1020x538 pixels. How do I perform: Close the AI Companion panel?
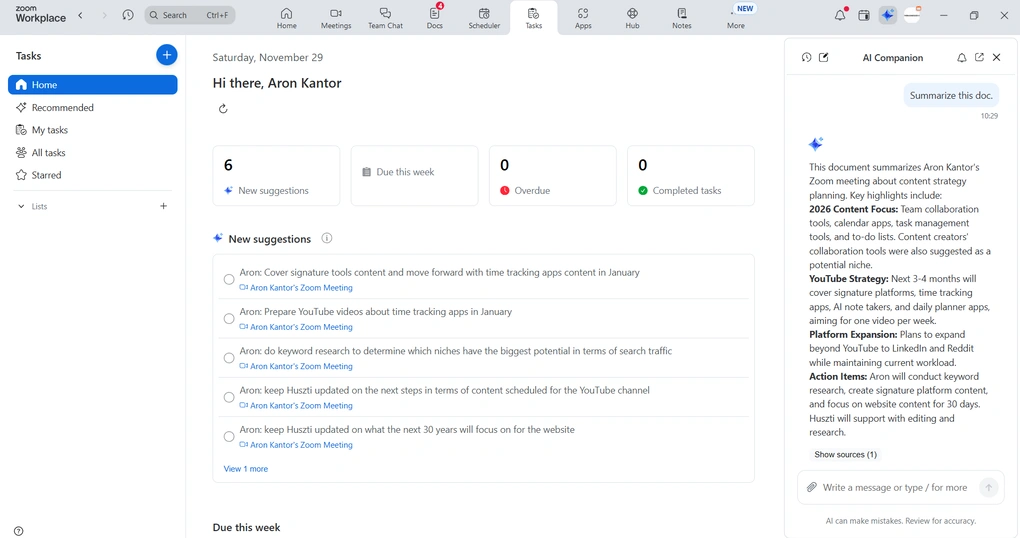point(997,57)
